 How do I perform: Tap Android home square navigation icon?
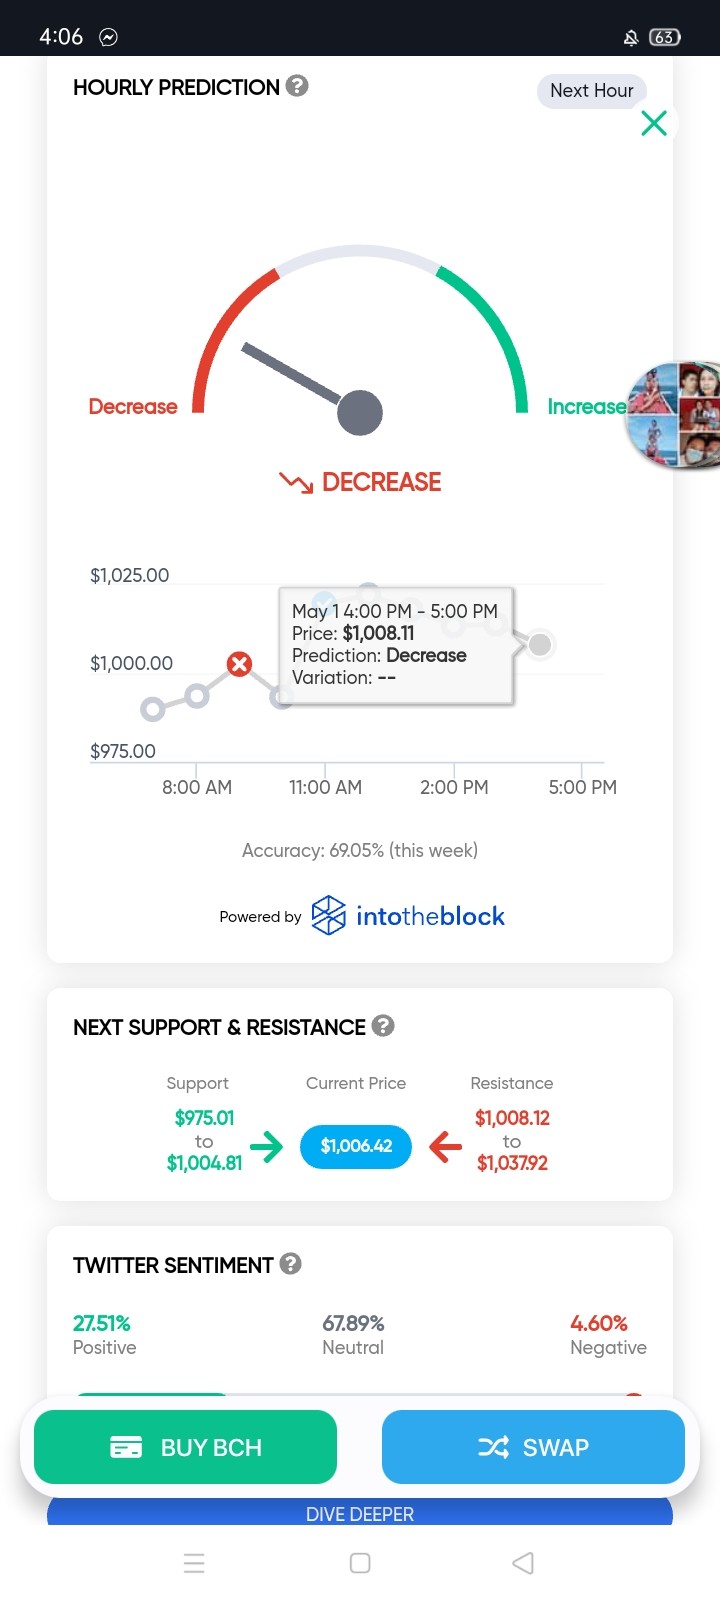360,1563
